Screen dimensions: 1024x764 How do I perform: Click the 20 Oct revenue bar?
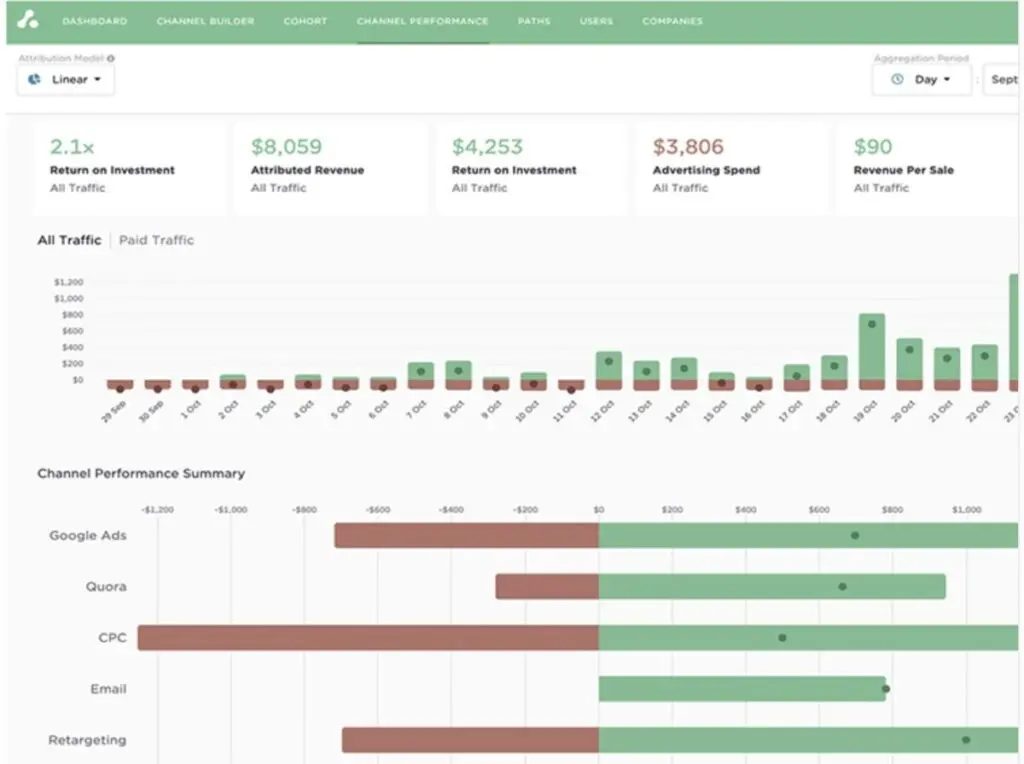point(910,359)
